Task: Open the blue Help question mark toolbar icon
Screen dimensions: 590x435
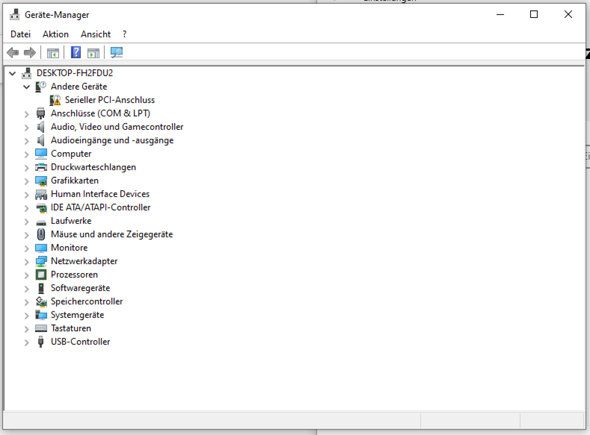Action: pyautogui.click(x=76, y=52)
